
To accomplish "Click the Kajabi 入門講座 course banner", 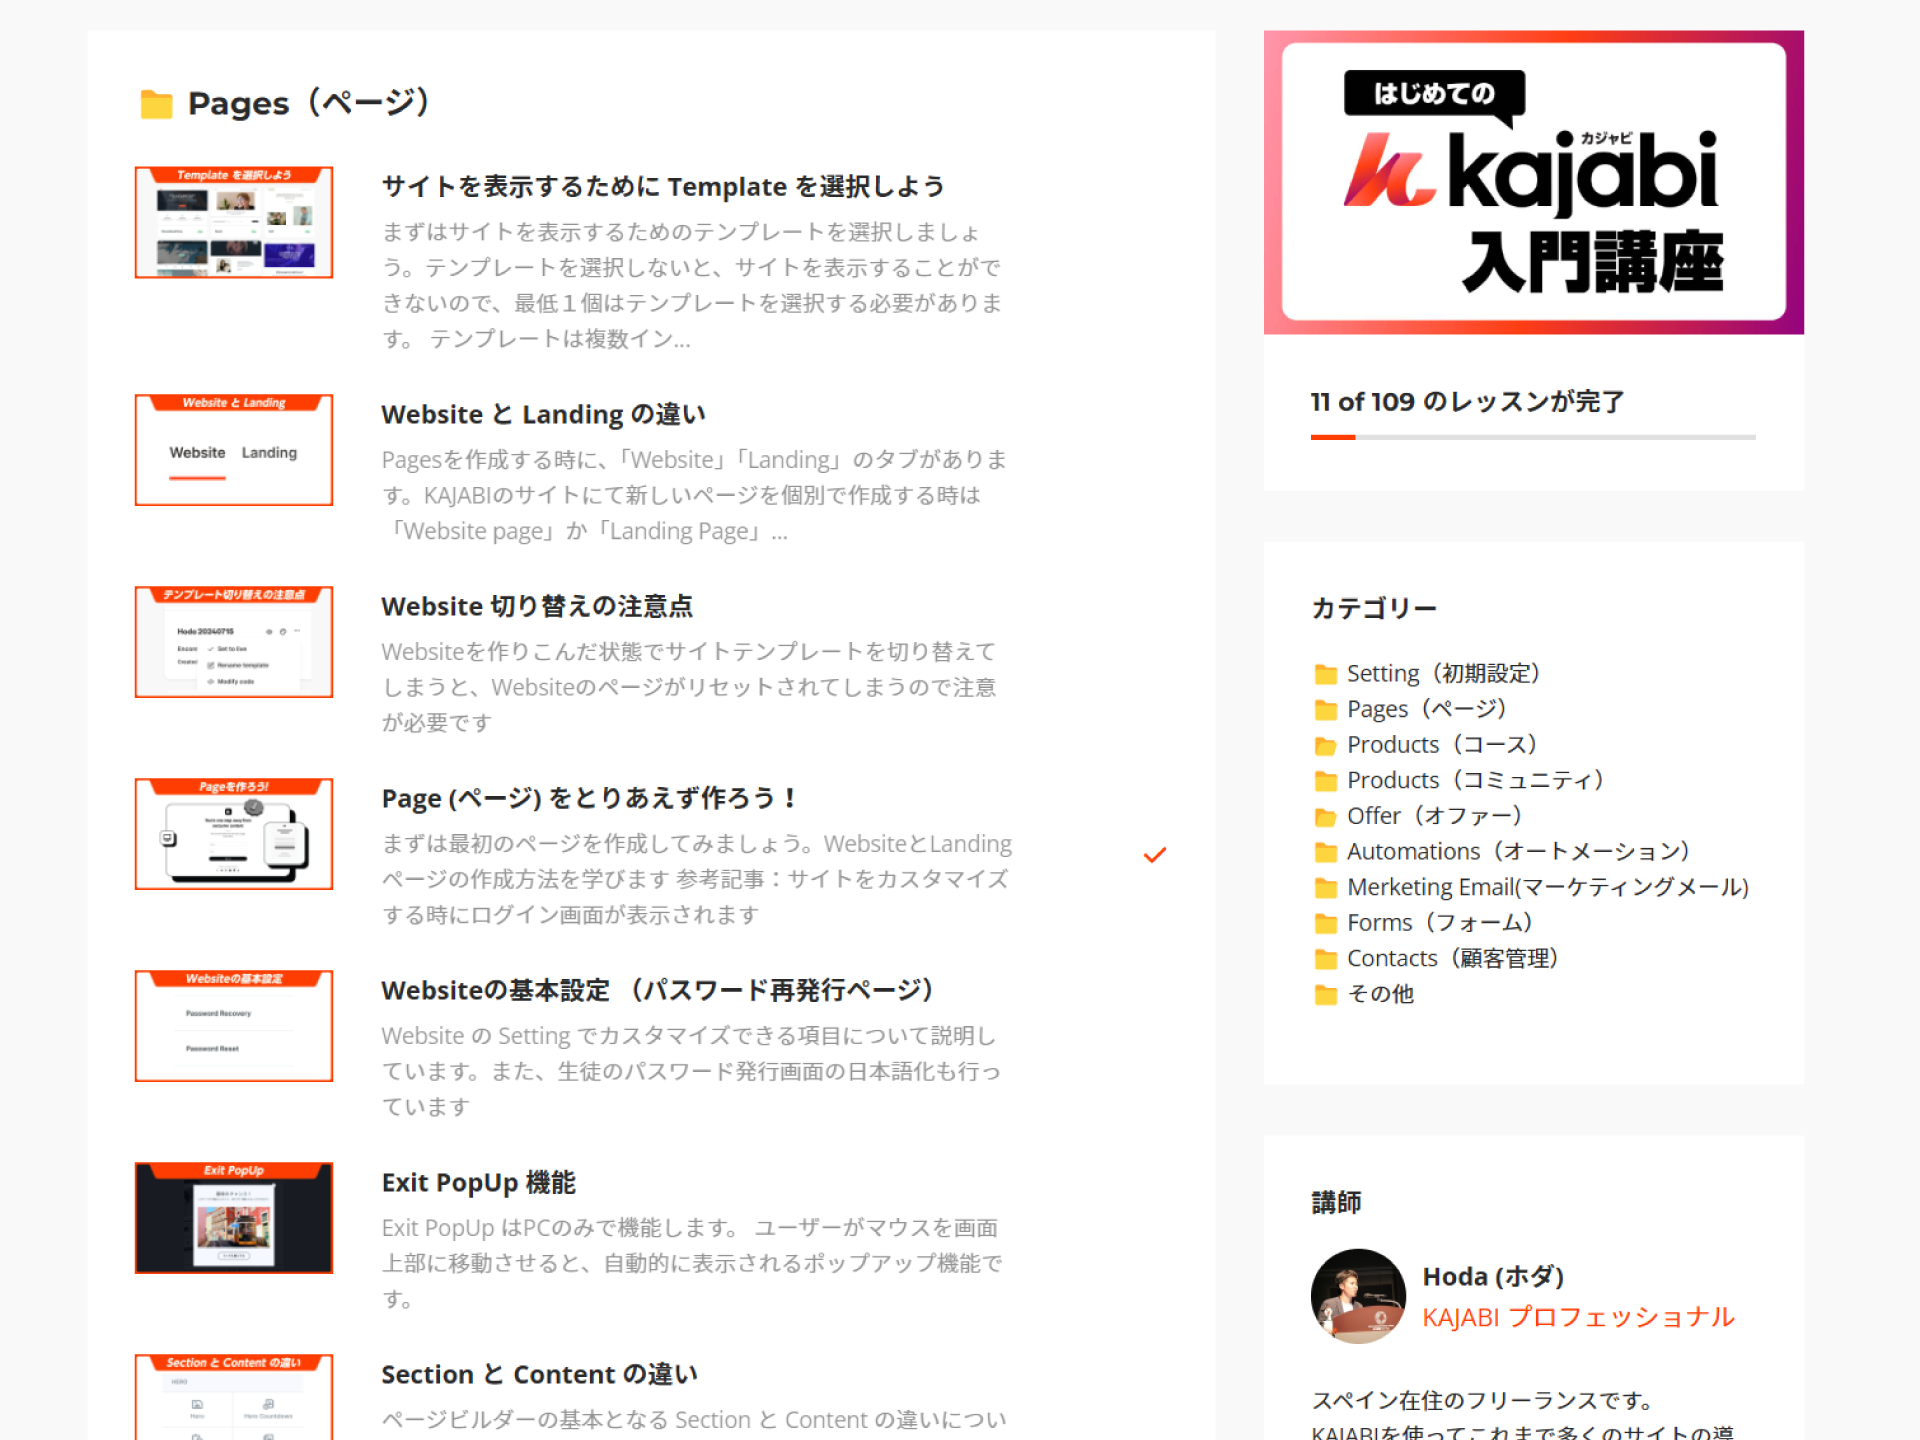I will (x=1533, y=182).
